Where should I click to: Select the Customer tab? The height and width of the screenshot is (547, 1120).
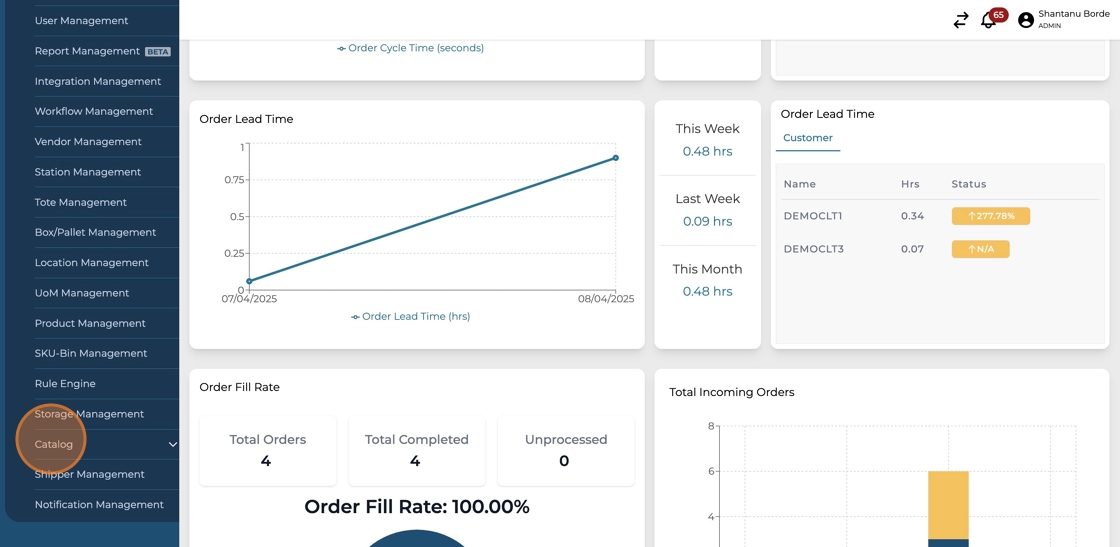tap(807, 138)
